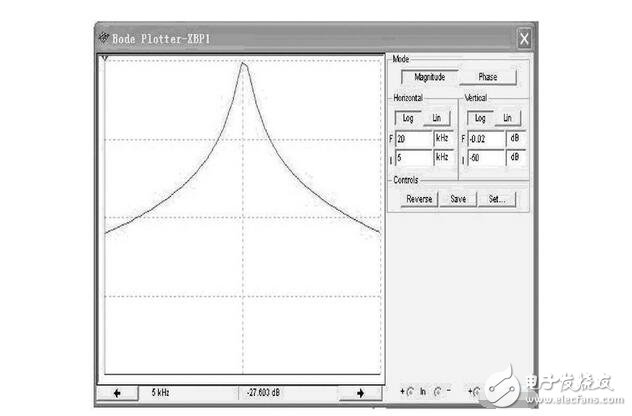
Task: Set vertical axis to Lin
Action: coord(509,117)
